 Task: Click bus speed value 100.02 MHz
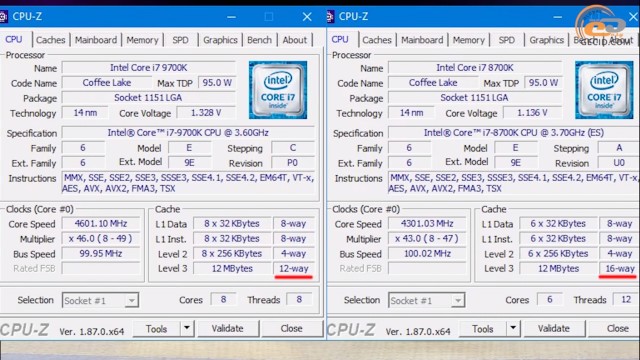point(427,253)
